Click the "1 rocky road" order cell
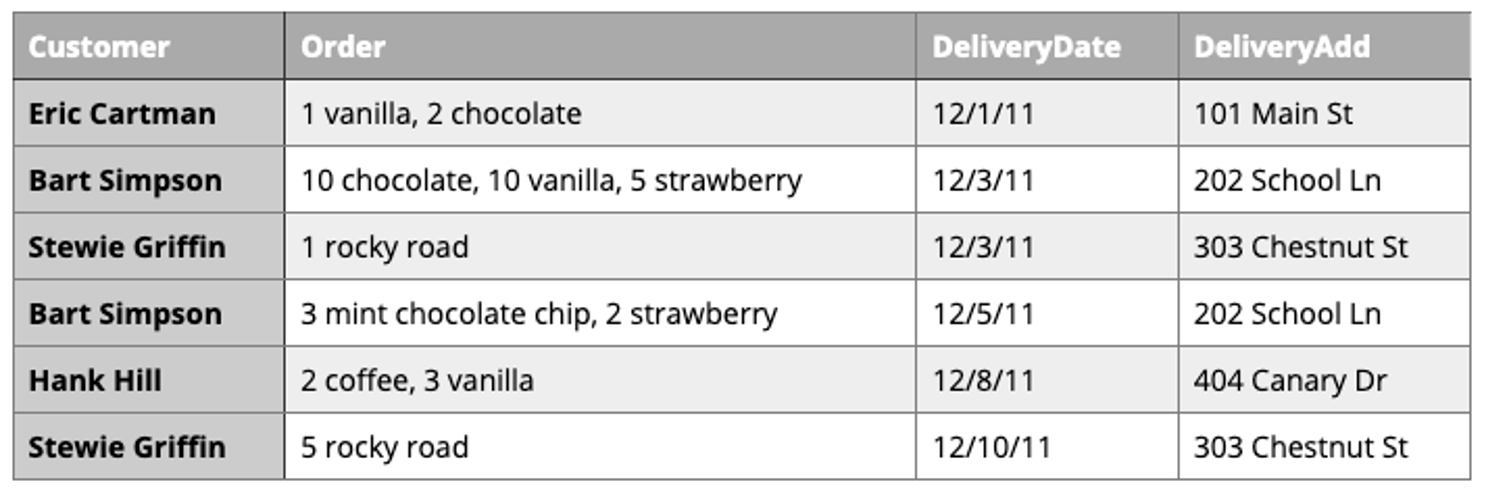Image resolution: width=1485 pixels, height=493 pixels. pyautogui.click(x=384, y=247)
